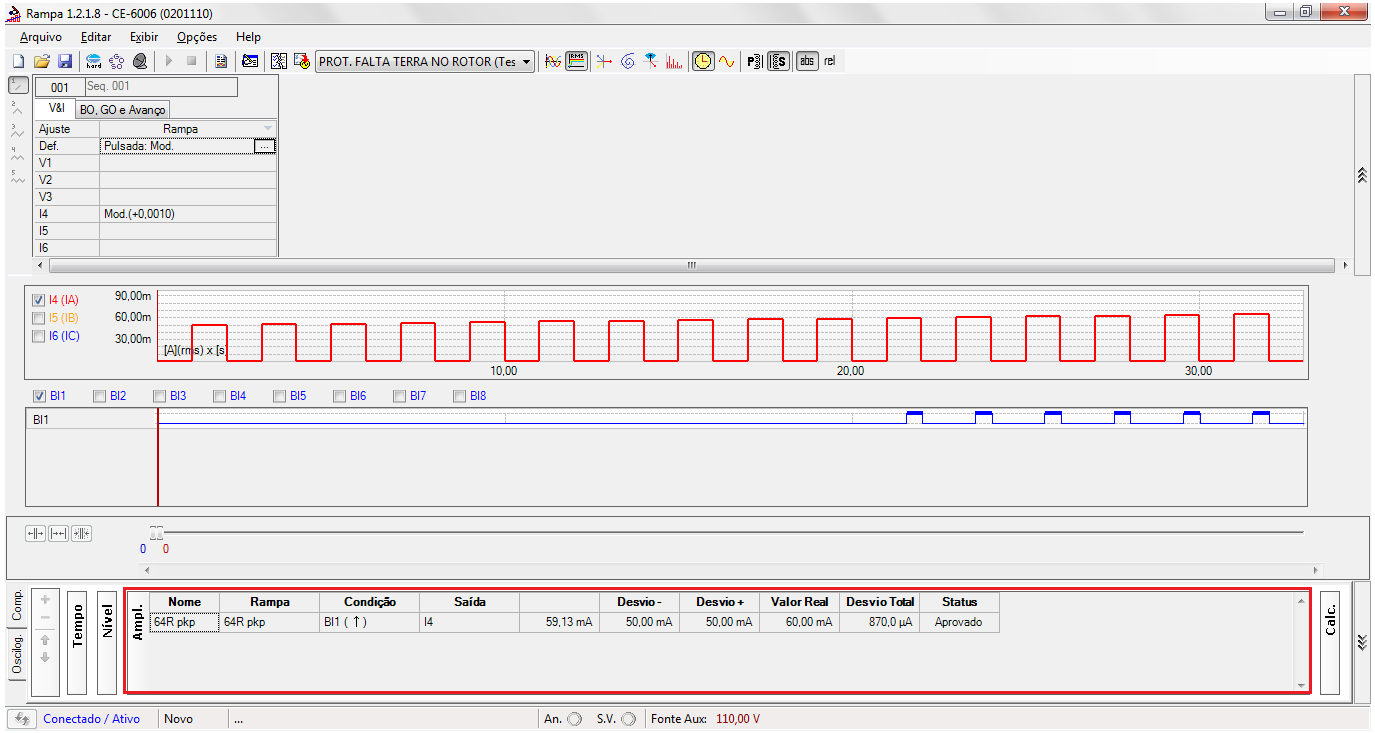Screen dimensions: 1375x733
Task: Open PROT. FALTA TERRA NO ROTOR dropdown
Action: click(x=426, y=61)
